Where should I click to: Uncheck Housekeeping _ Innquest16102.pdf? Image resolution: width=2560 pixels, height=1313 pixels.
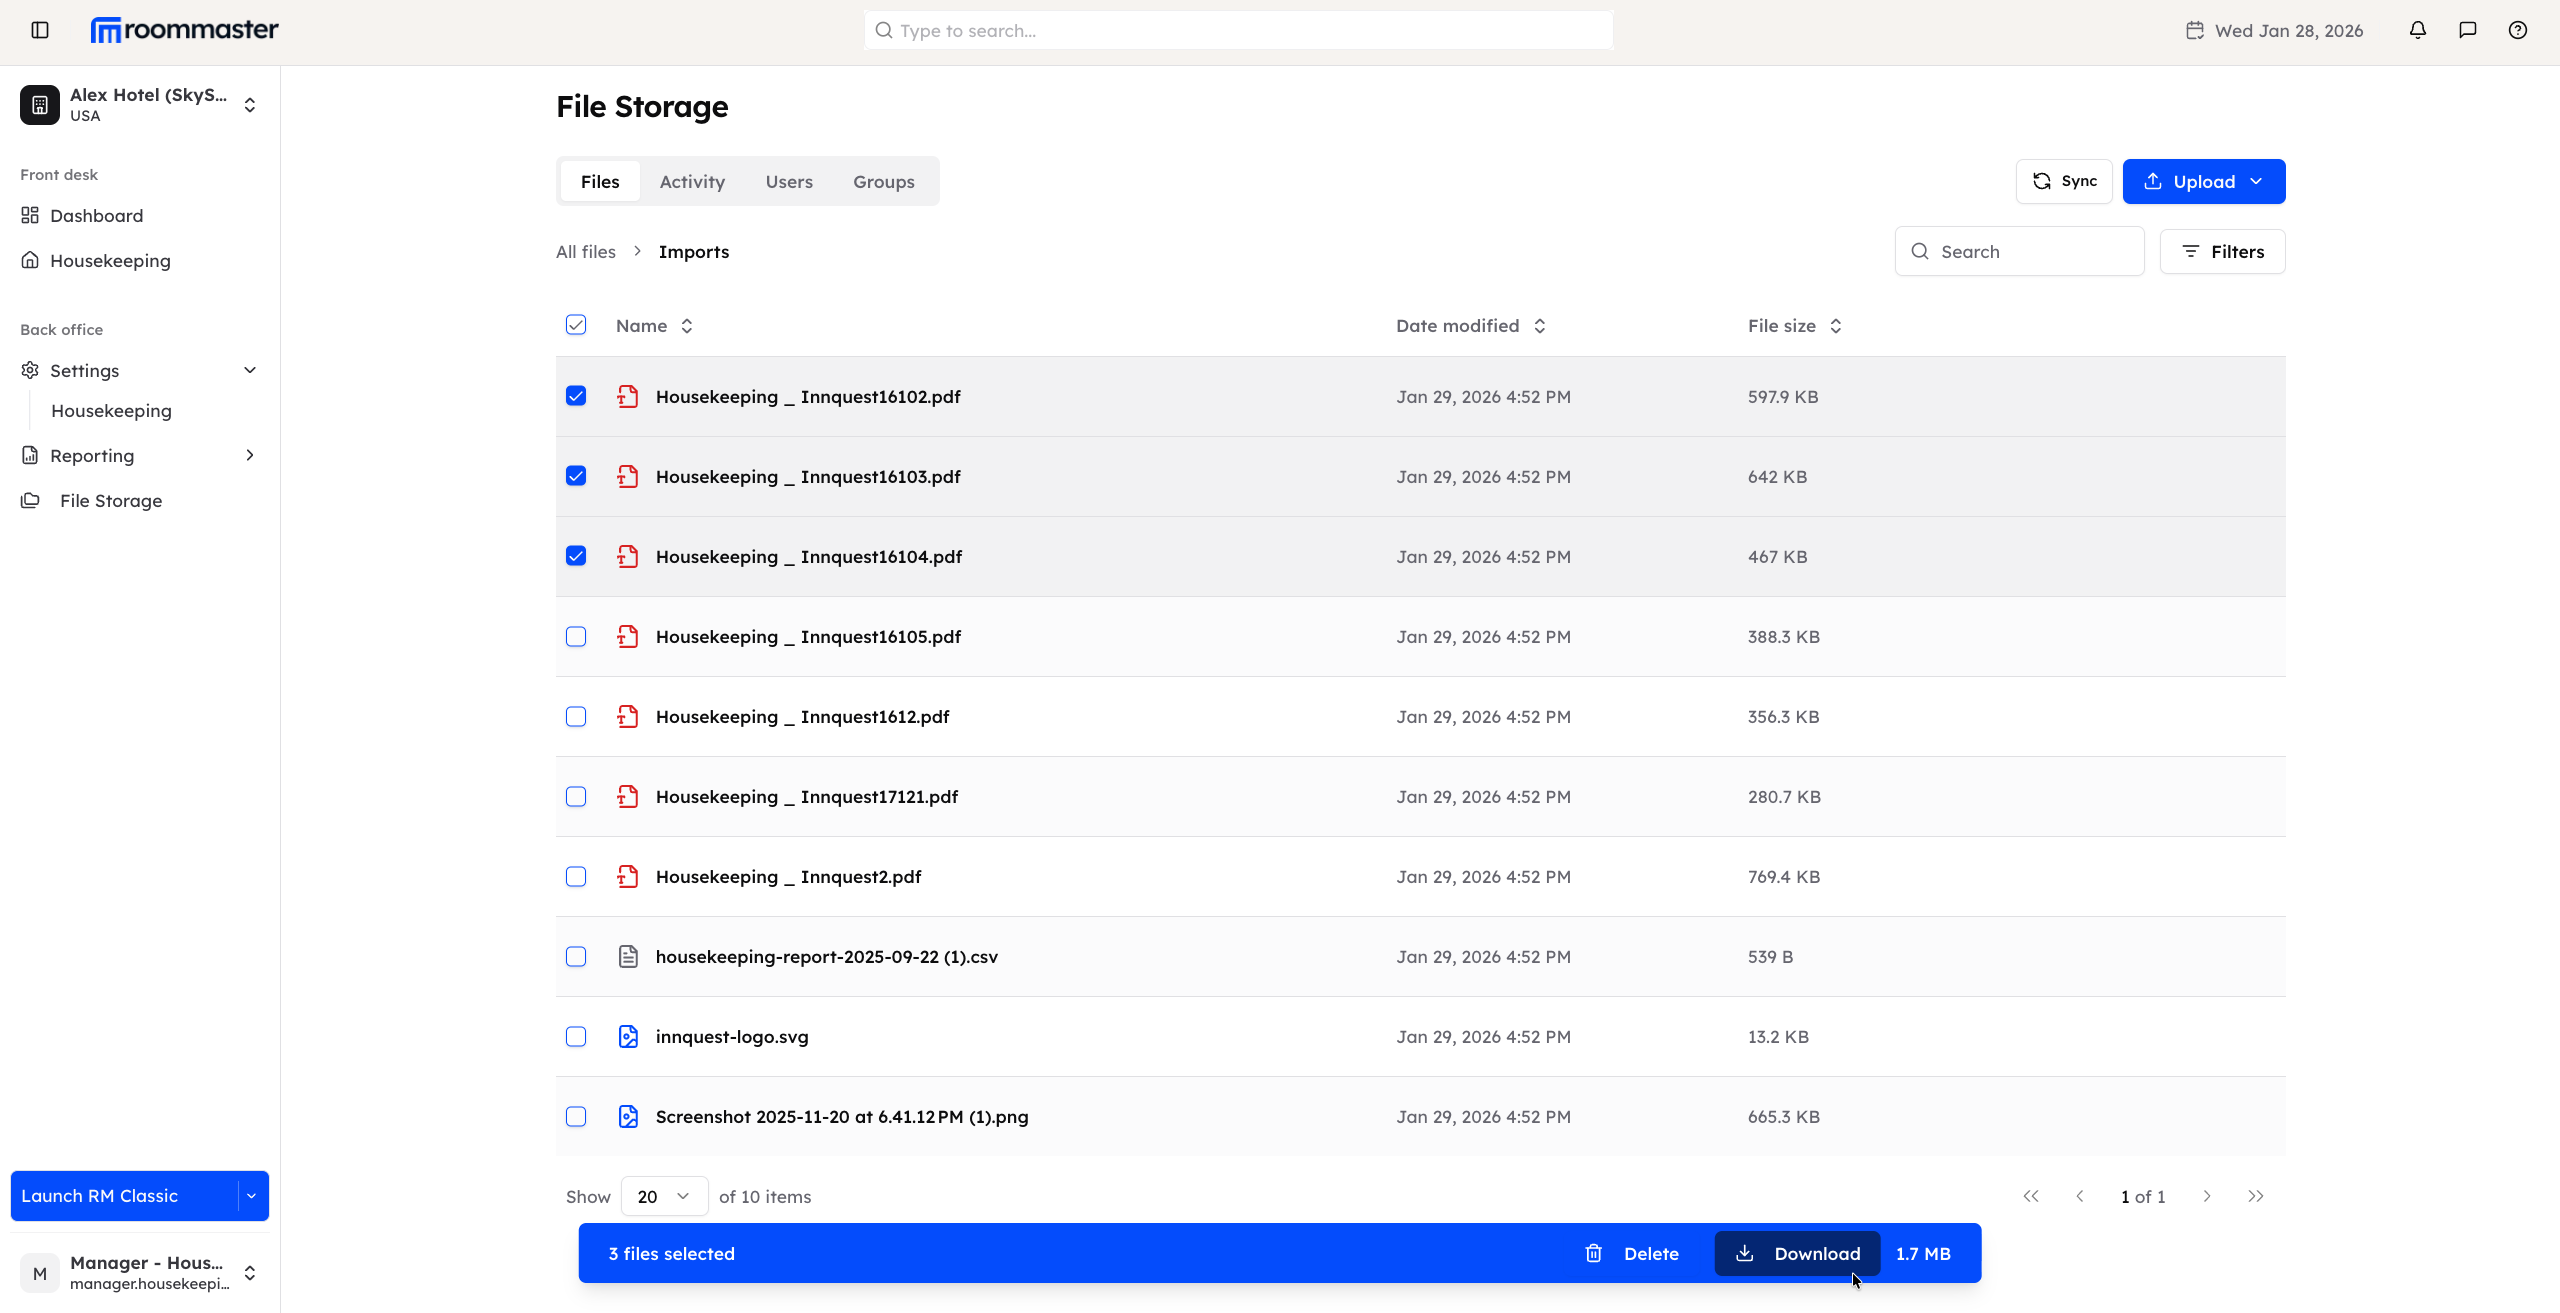coord(576,396)
